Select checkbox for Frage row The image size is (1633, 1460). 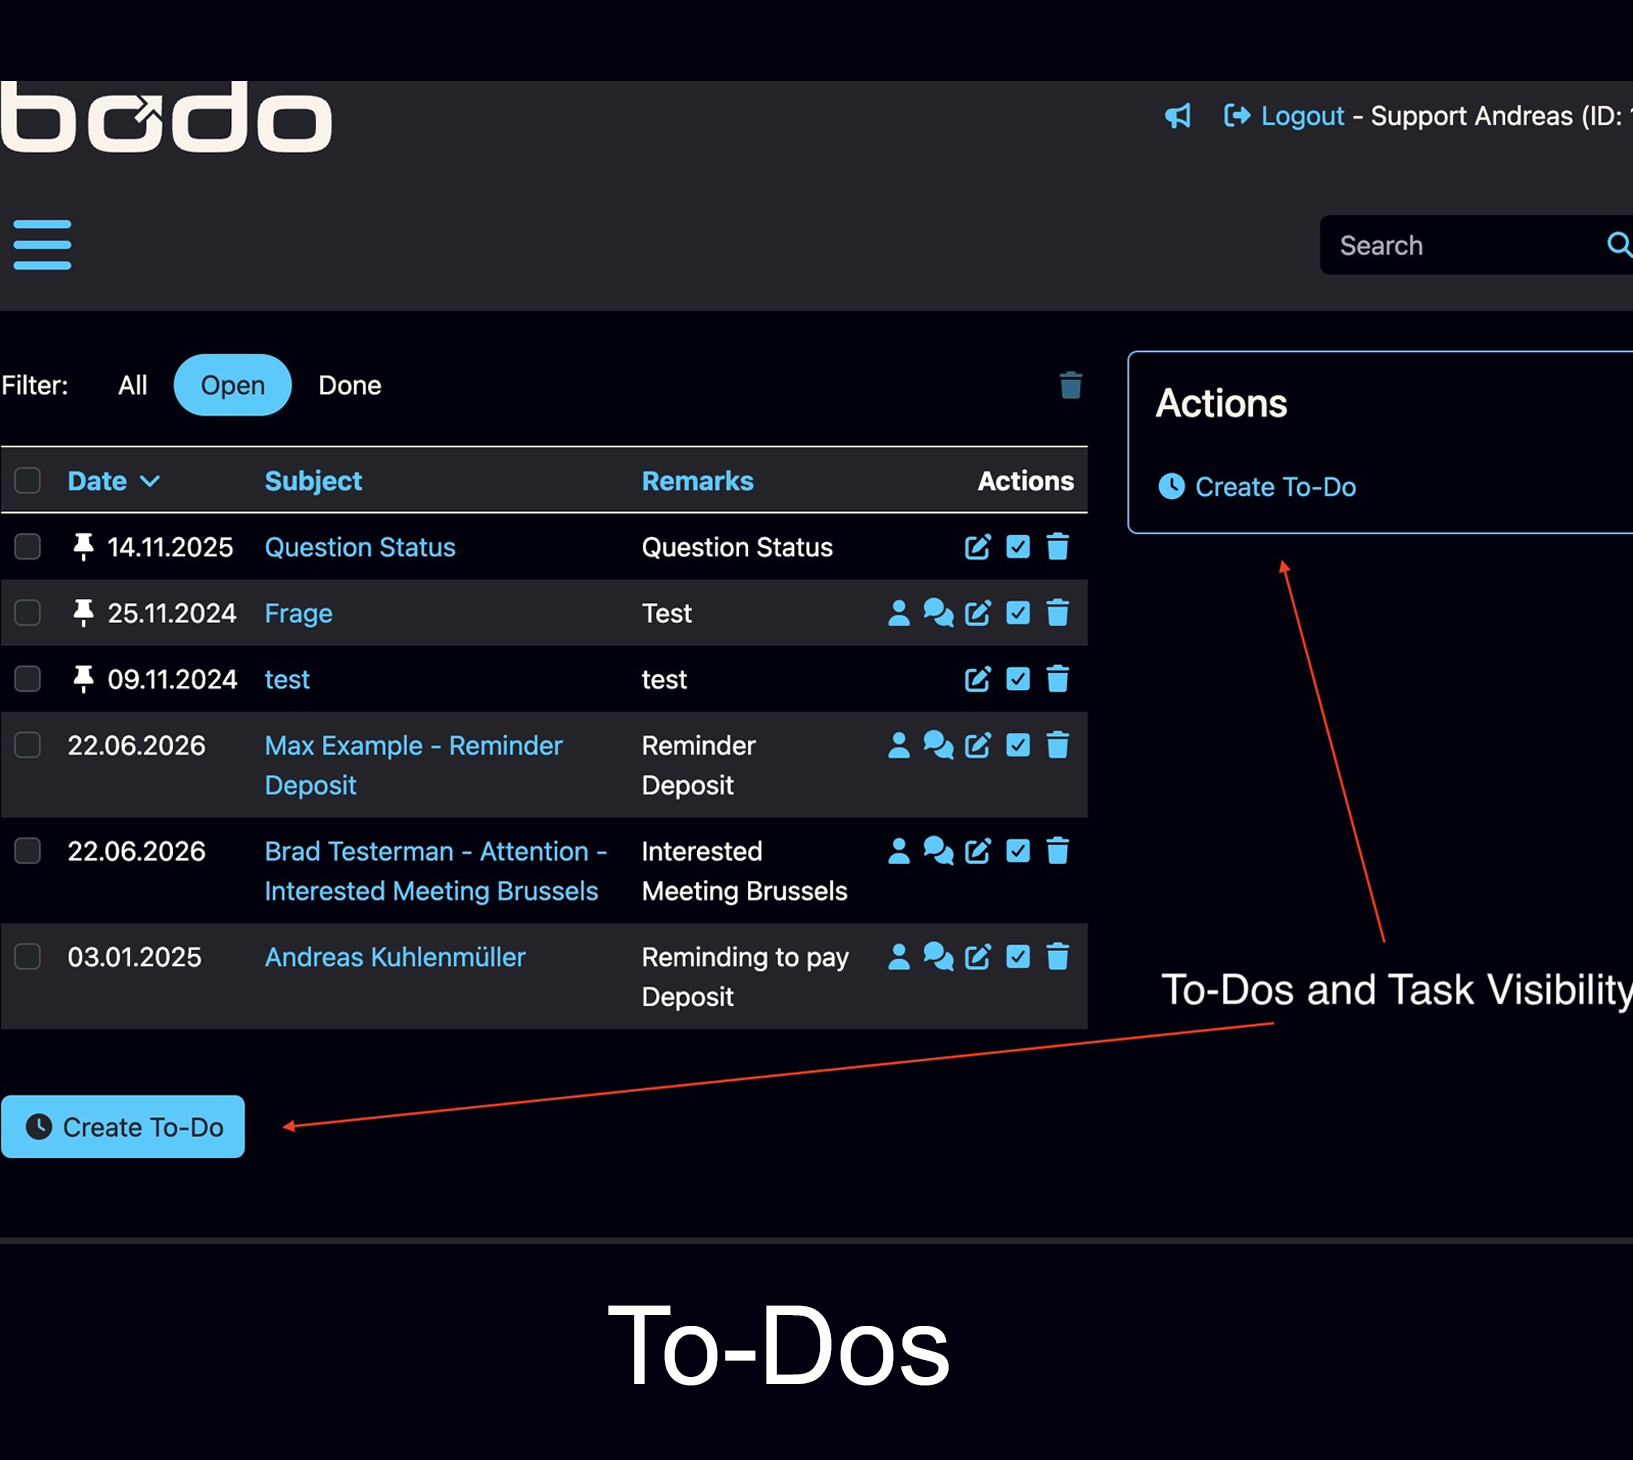pos(28,613)
